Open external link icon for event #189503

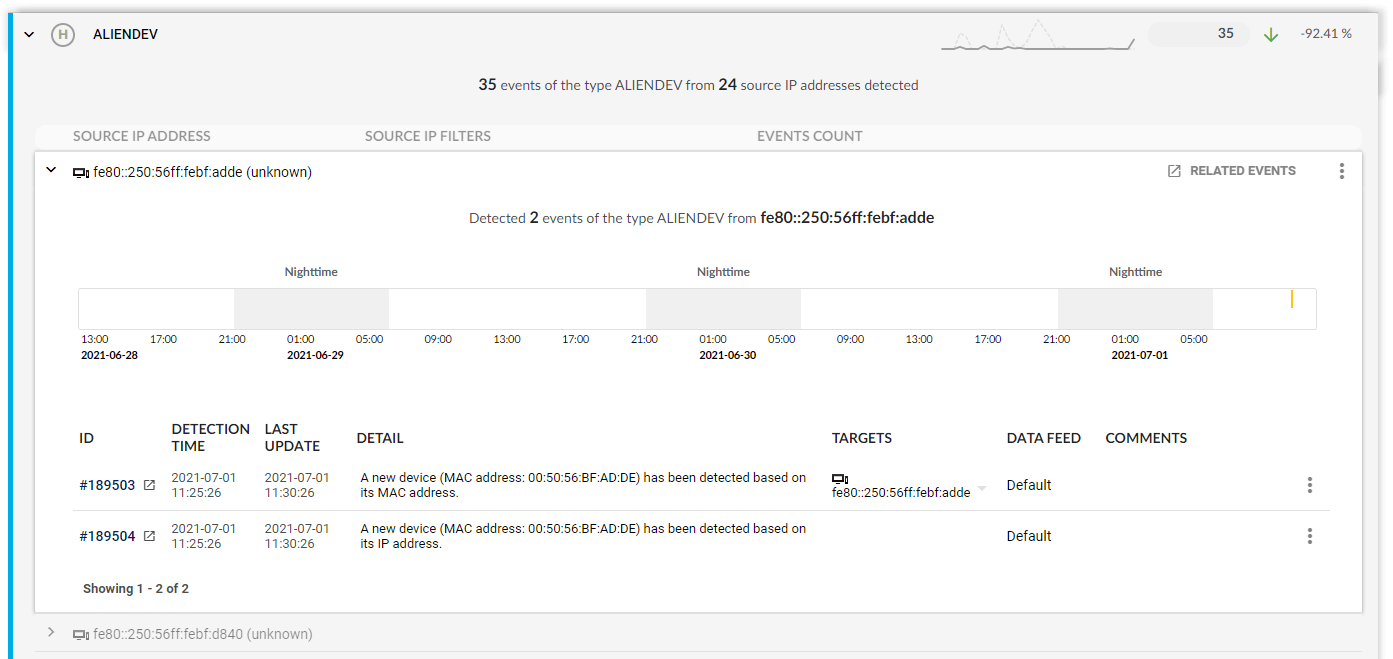tap(149, 485)
